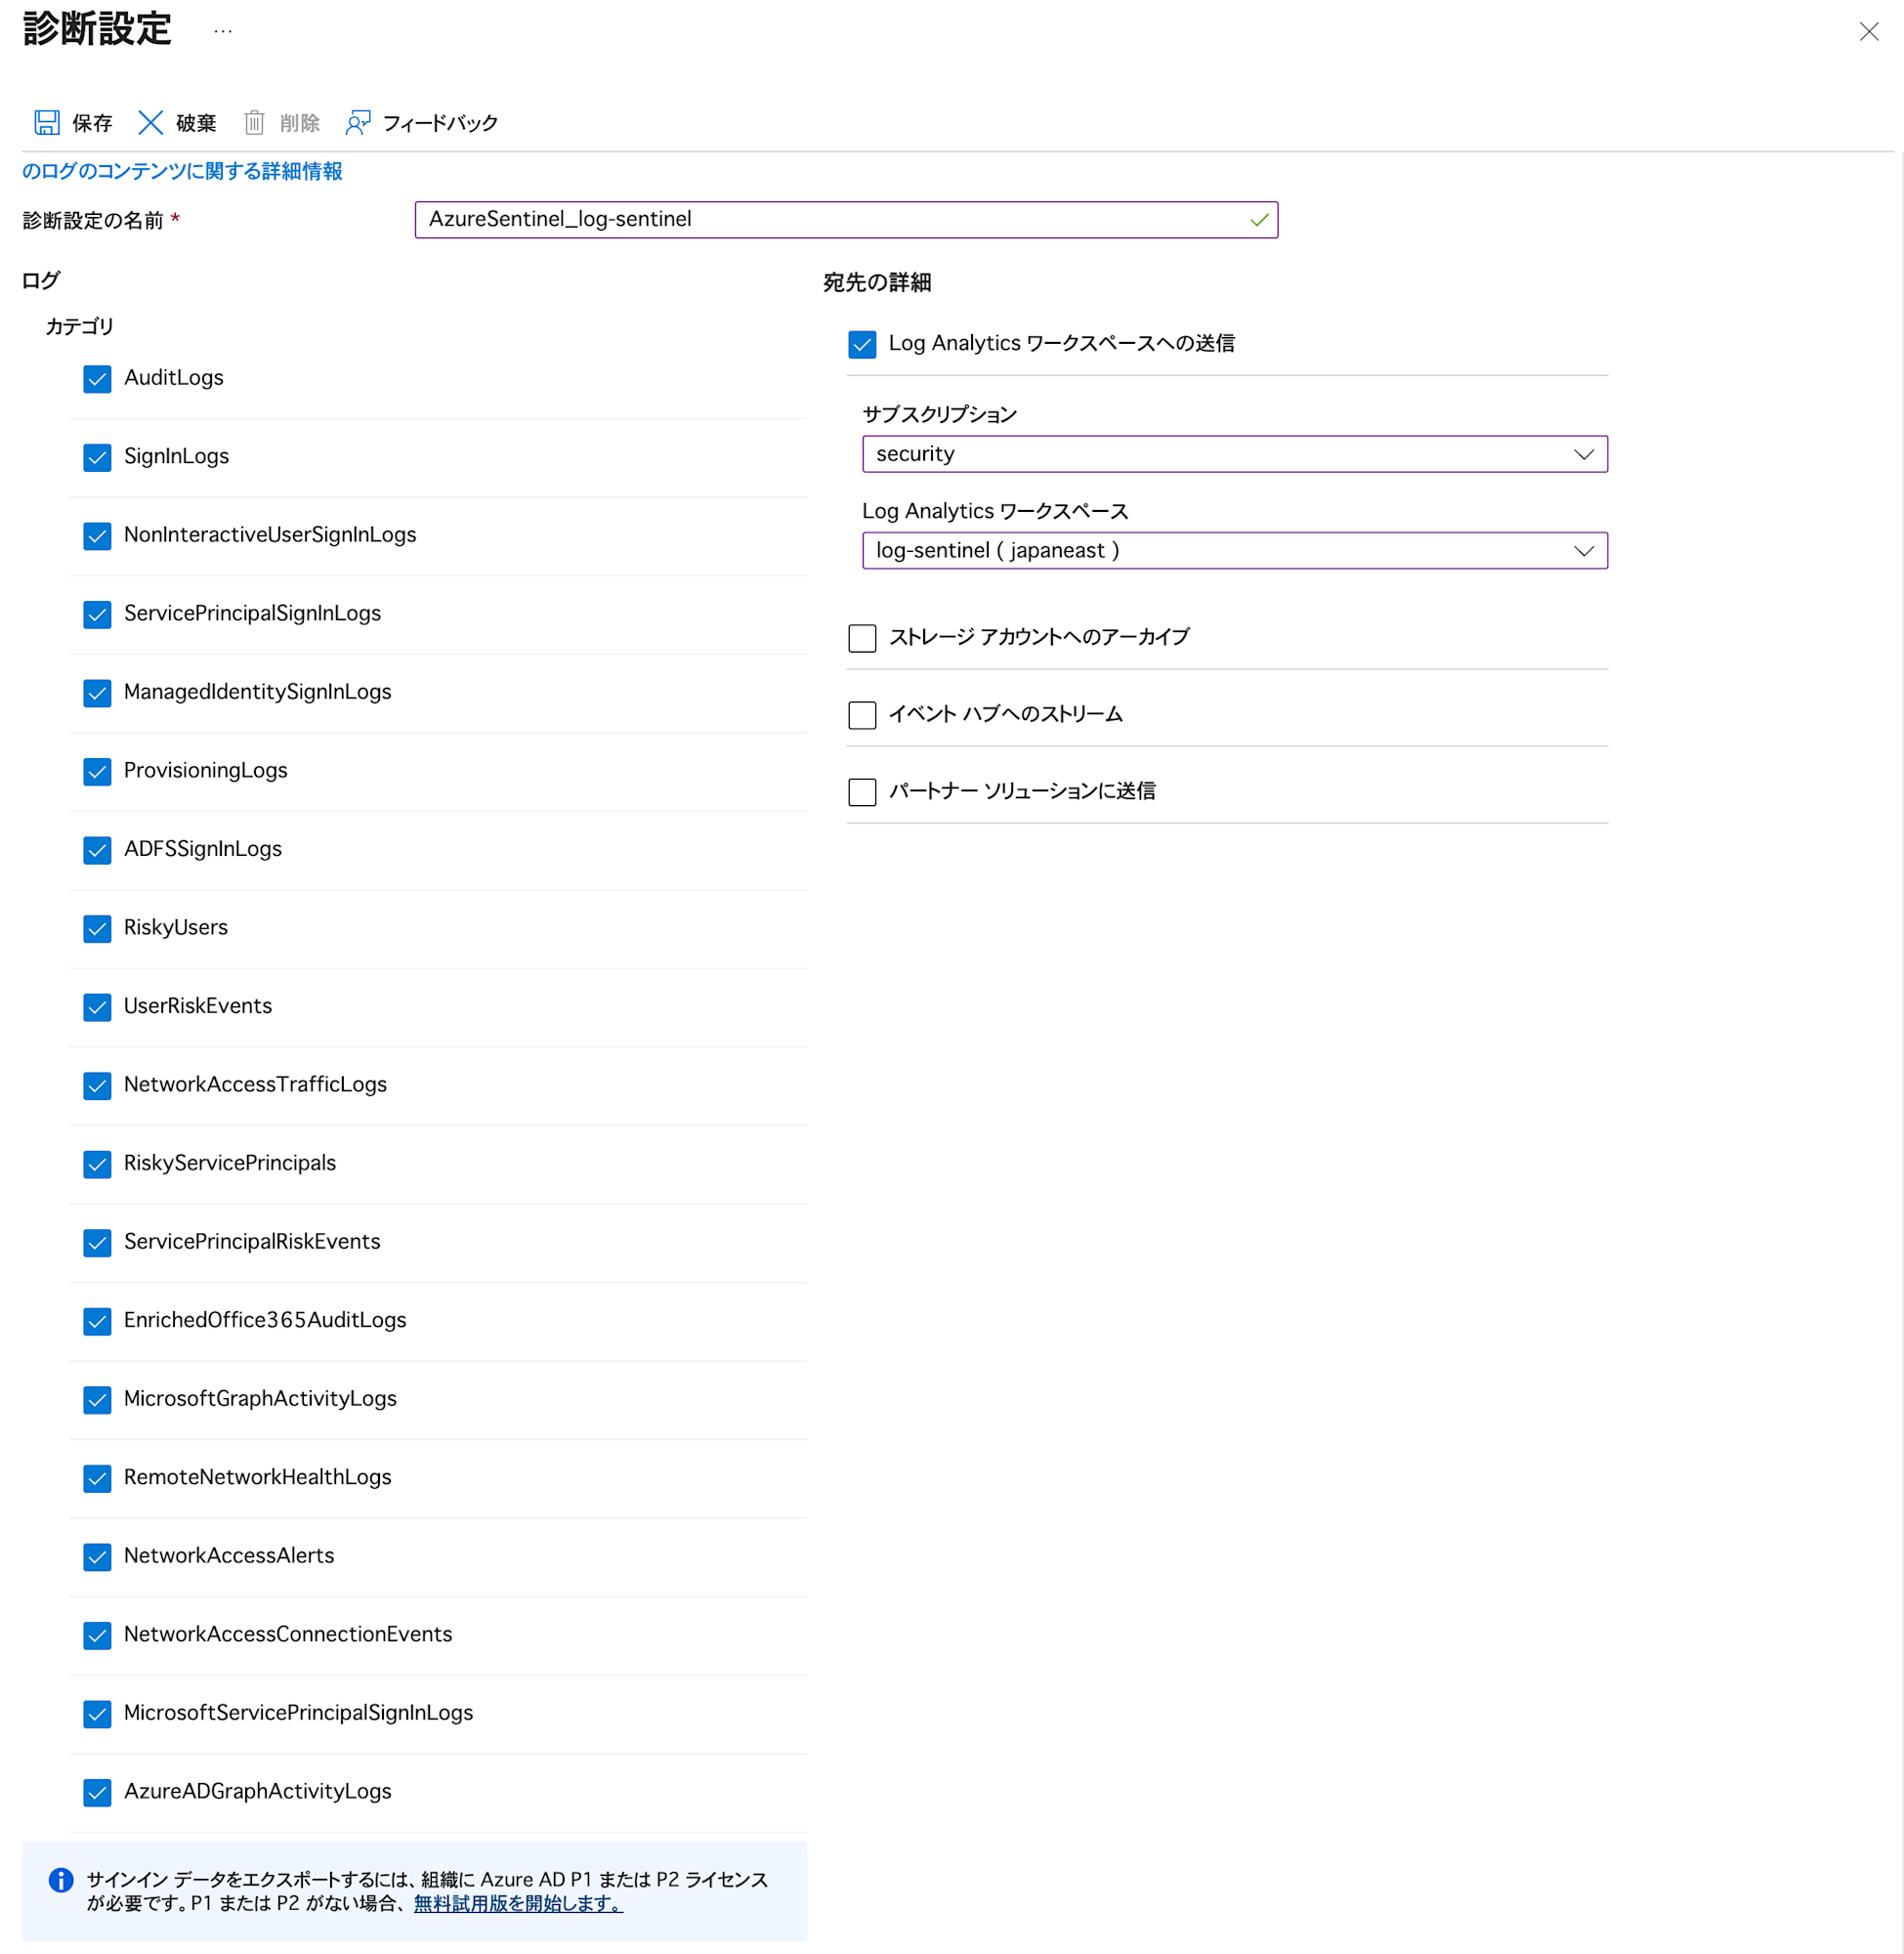
Task: Toggle ProvisioningLogs checkbox
Action: pos(97,772)
